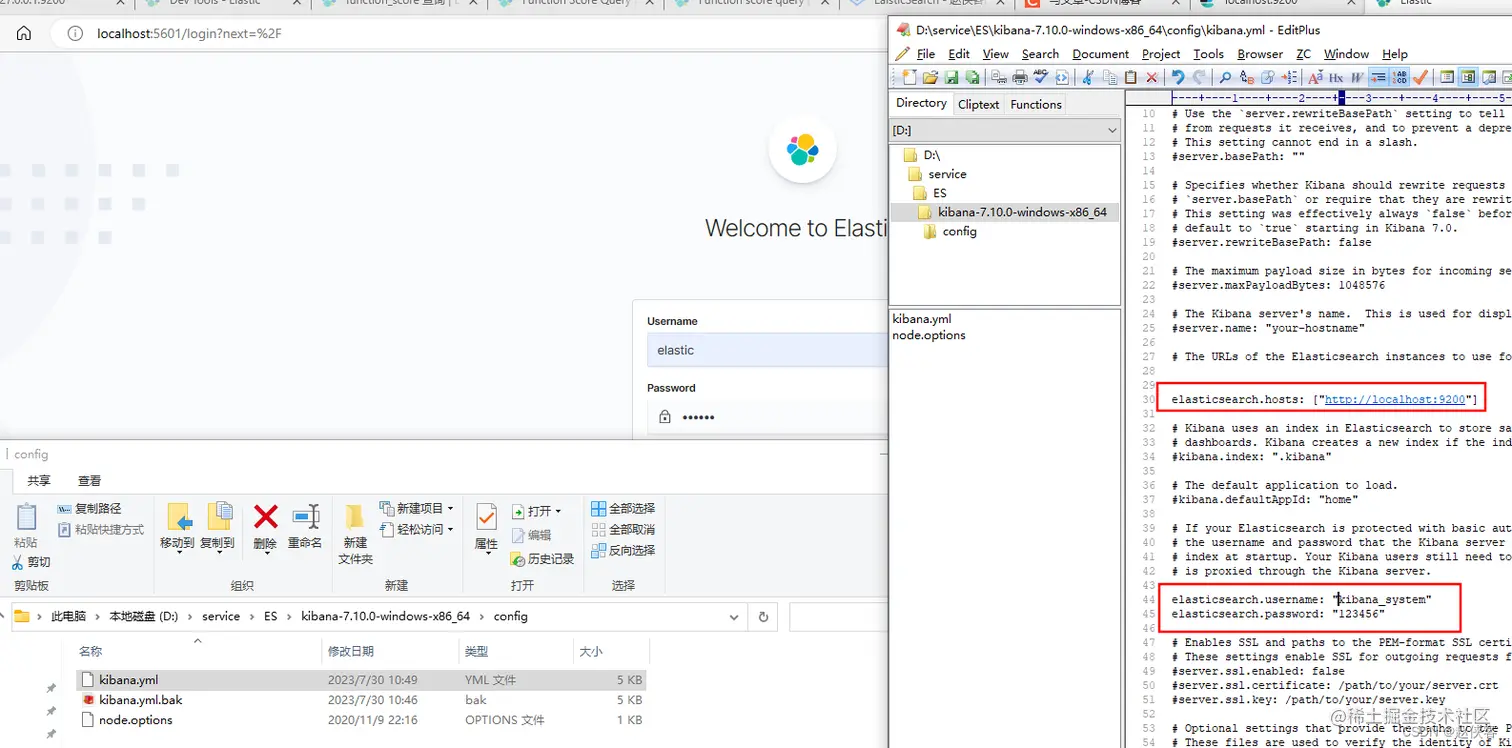Toggle the line number icon in EditPlus
1512x748 pixels.
tap(1377, 77)
